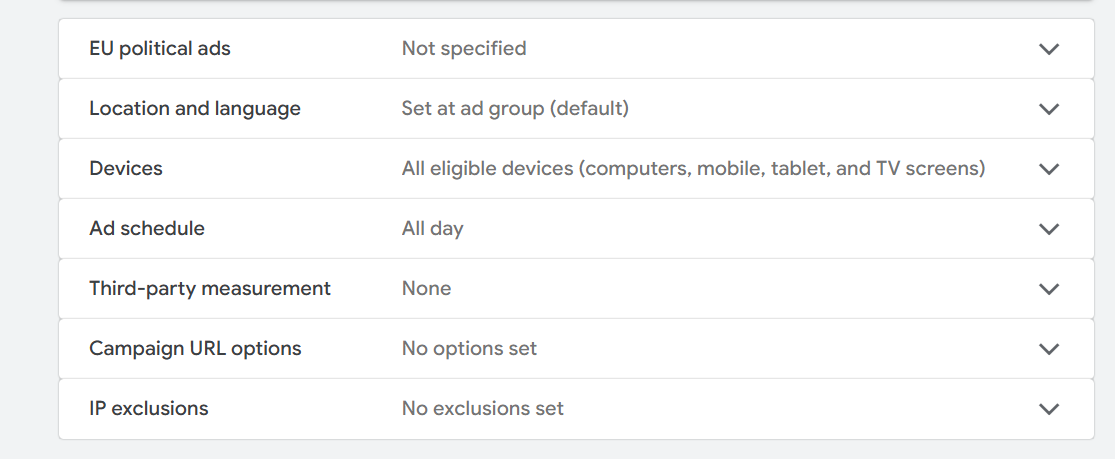Click the "Ad schedule" setting label
Screen dimensions: 1115x459
point(147,228)
